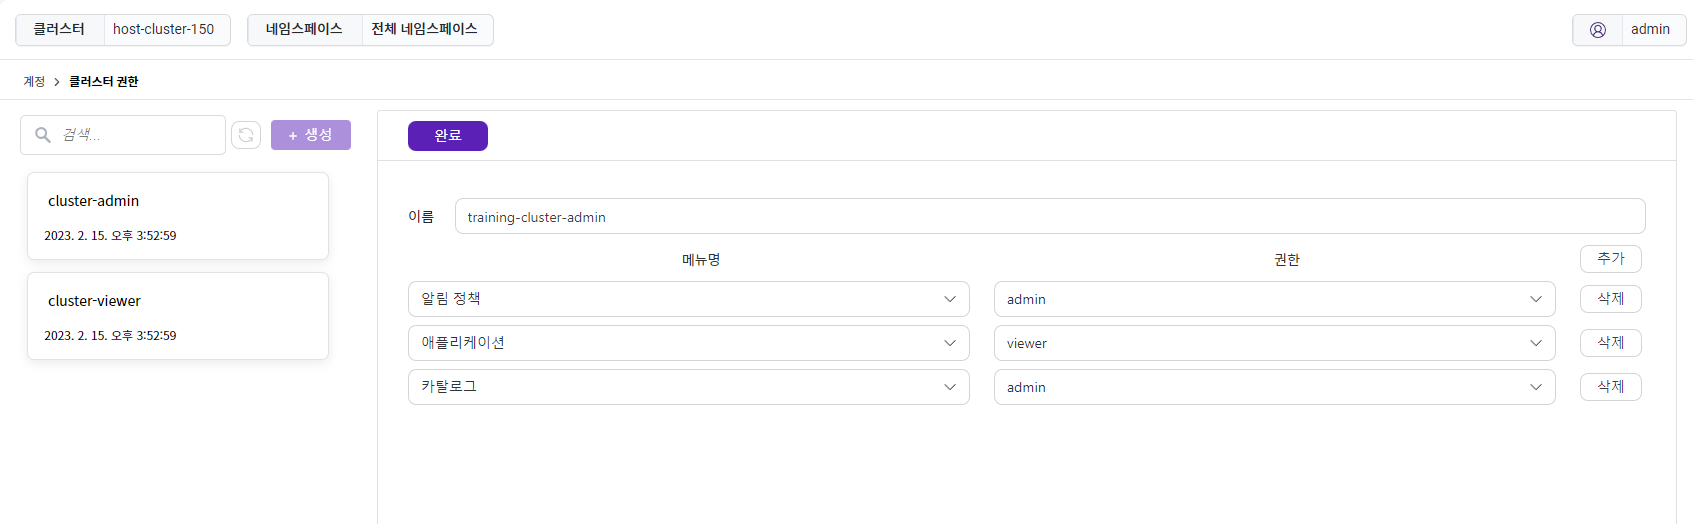The width and height of the screenshot is (1693, 524).
Task: Click the 권한 column header
Action: point(1287,260)
